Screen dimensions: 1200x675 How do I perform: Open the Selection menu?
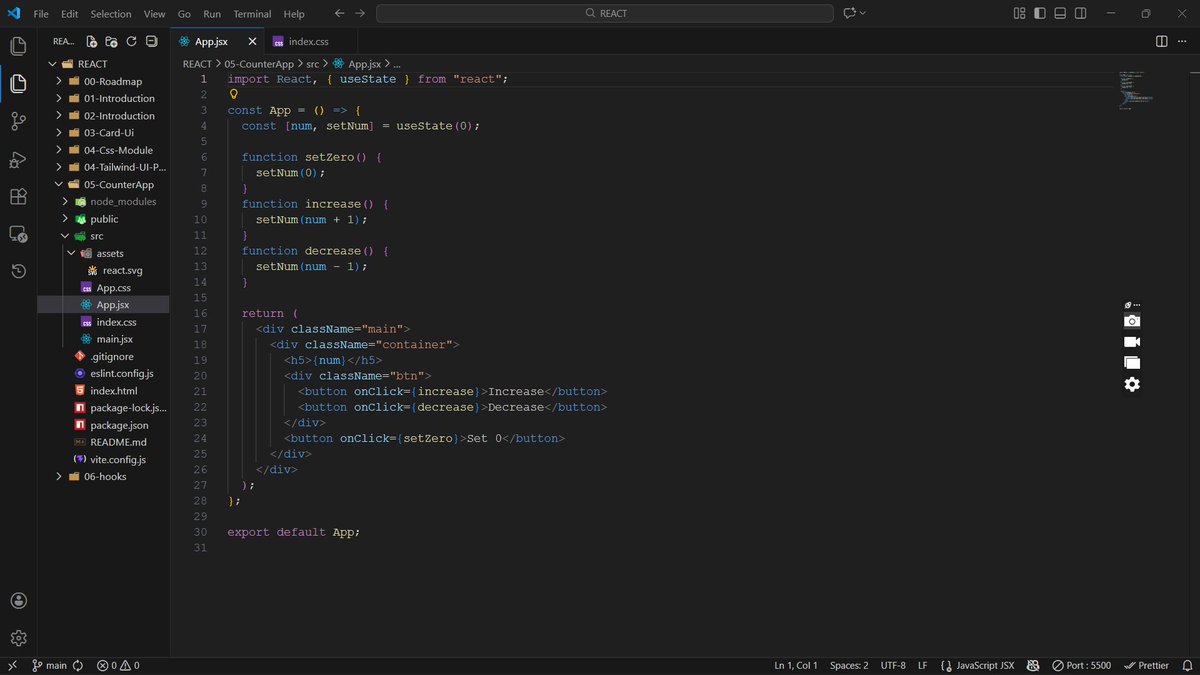tap(110, 14)
